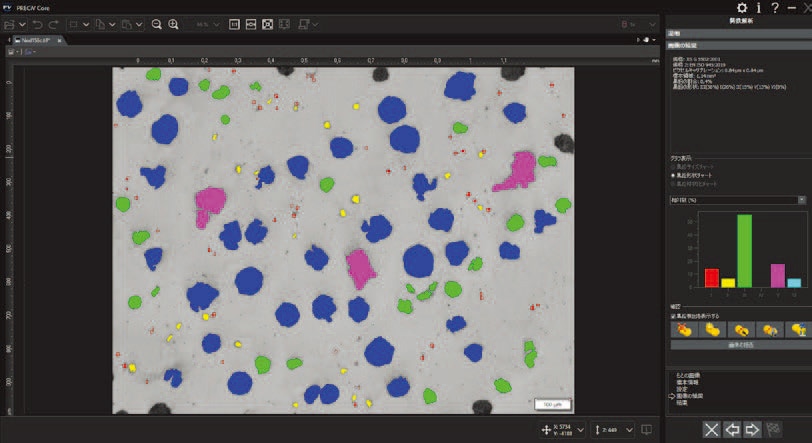
Task: Select the third chart type radio button
Action: point(673,183)
